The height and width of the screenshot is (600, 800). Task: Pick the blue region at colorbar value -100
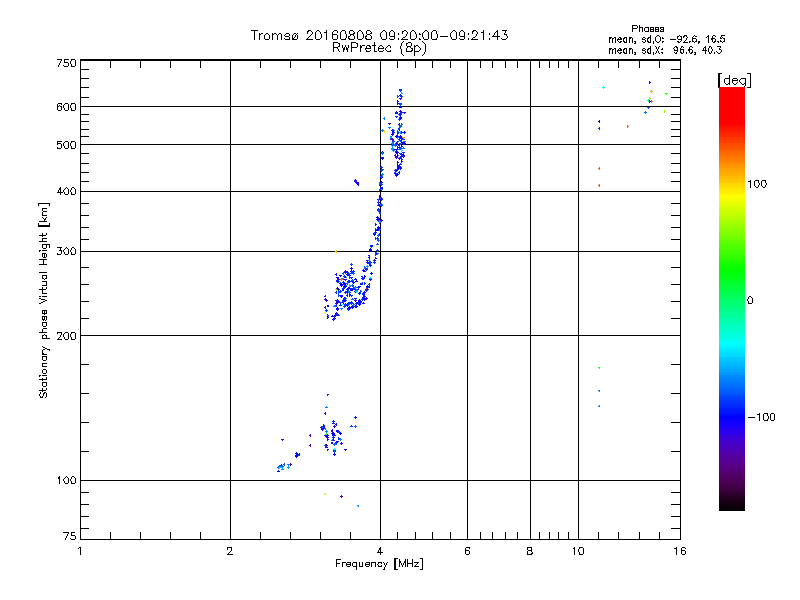pos(732,417)
